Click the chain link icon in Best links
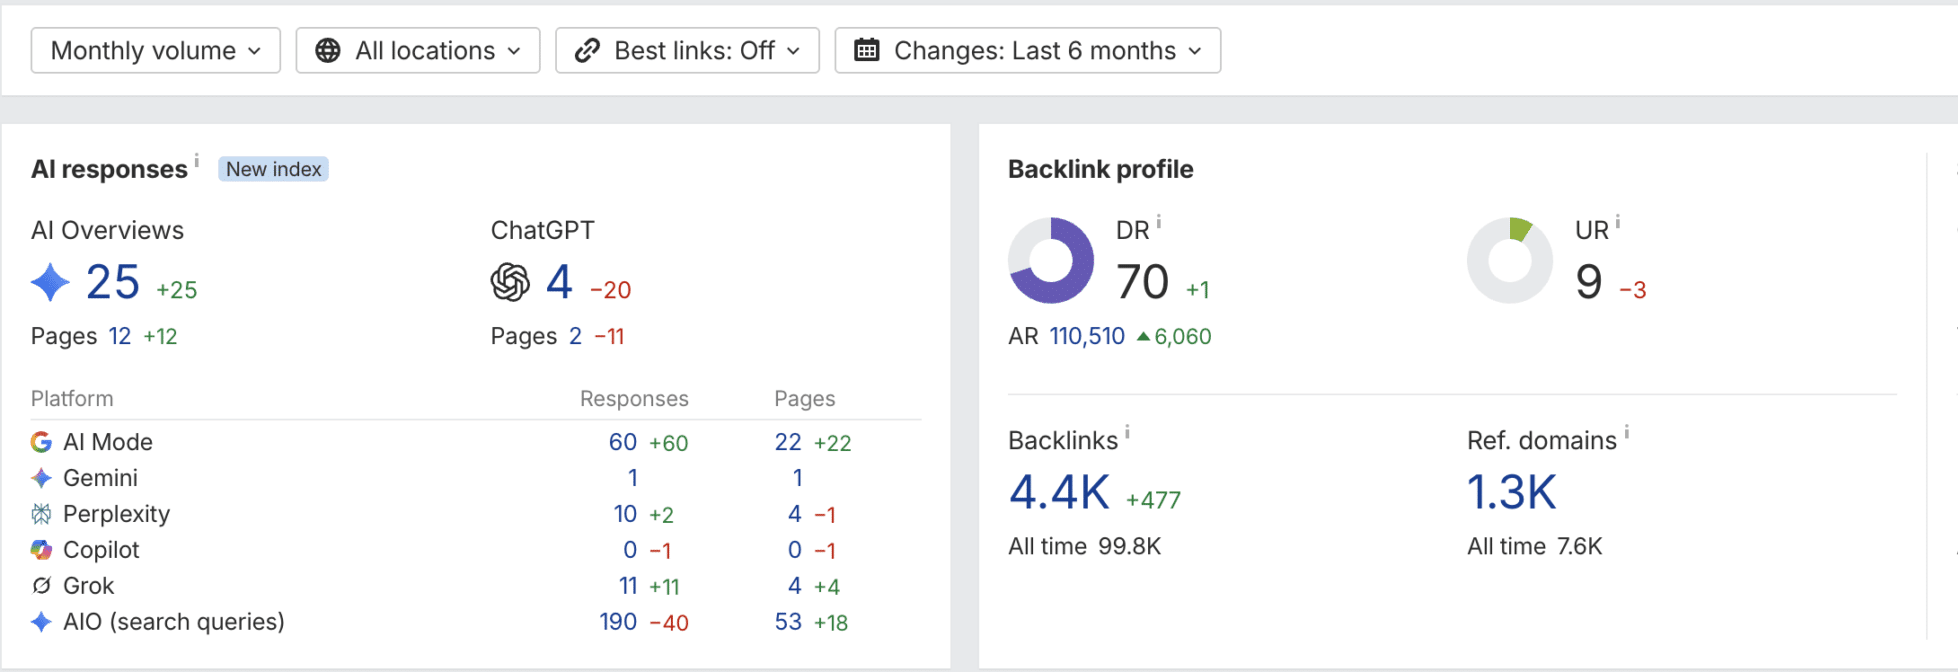Viewport: 1958px width, 672px height. pyautogui.click(x=587, y=51)
